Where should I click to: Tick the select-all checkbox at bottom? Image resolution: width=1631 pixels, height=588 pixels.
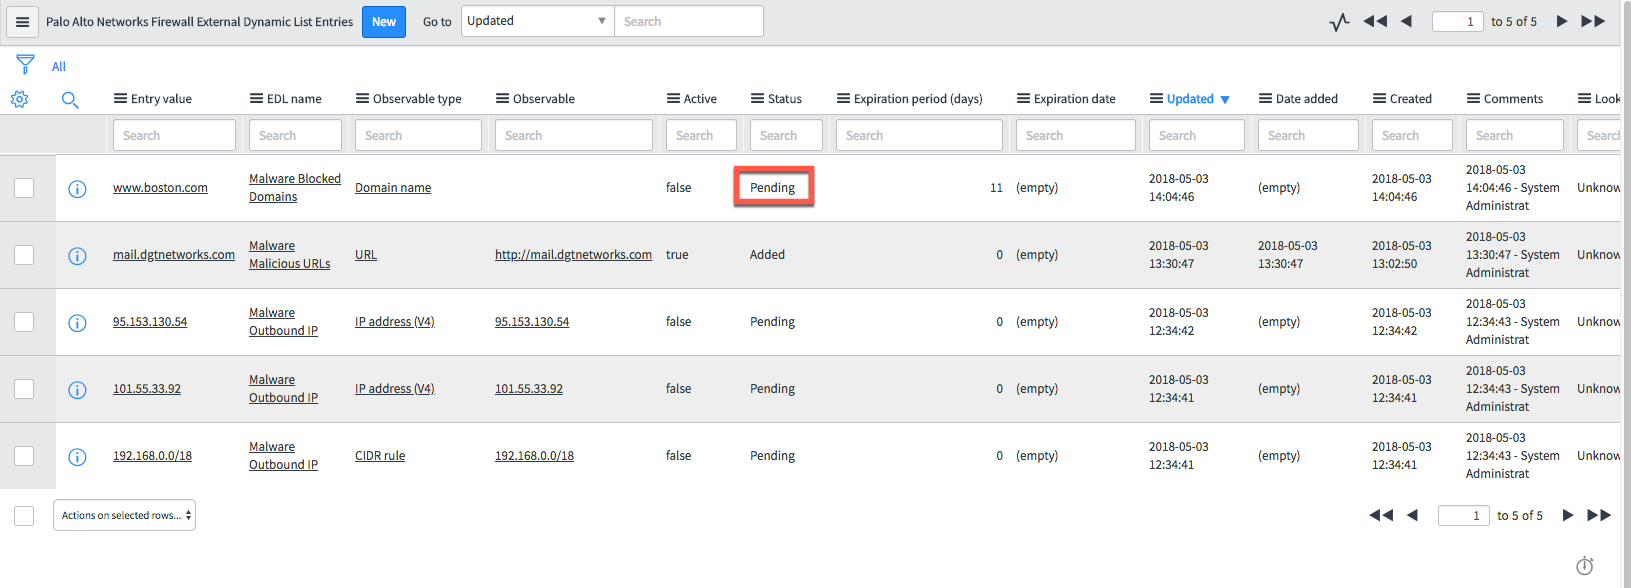(x=24, y=516)
